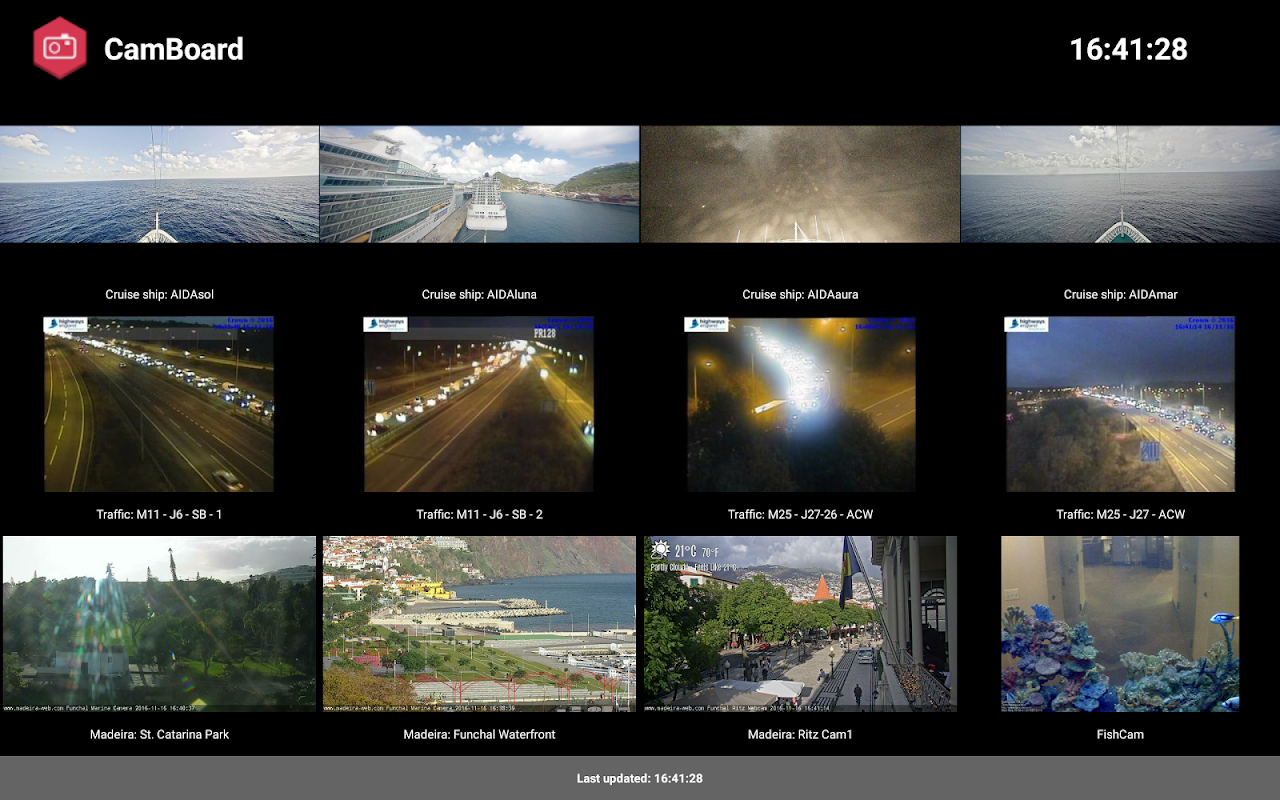Click the 'Cruise ship: AIDAluna' caption
The width and height of the screenshot is (1280, 800).
click(x=479, y=294)
